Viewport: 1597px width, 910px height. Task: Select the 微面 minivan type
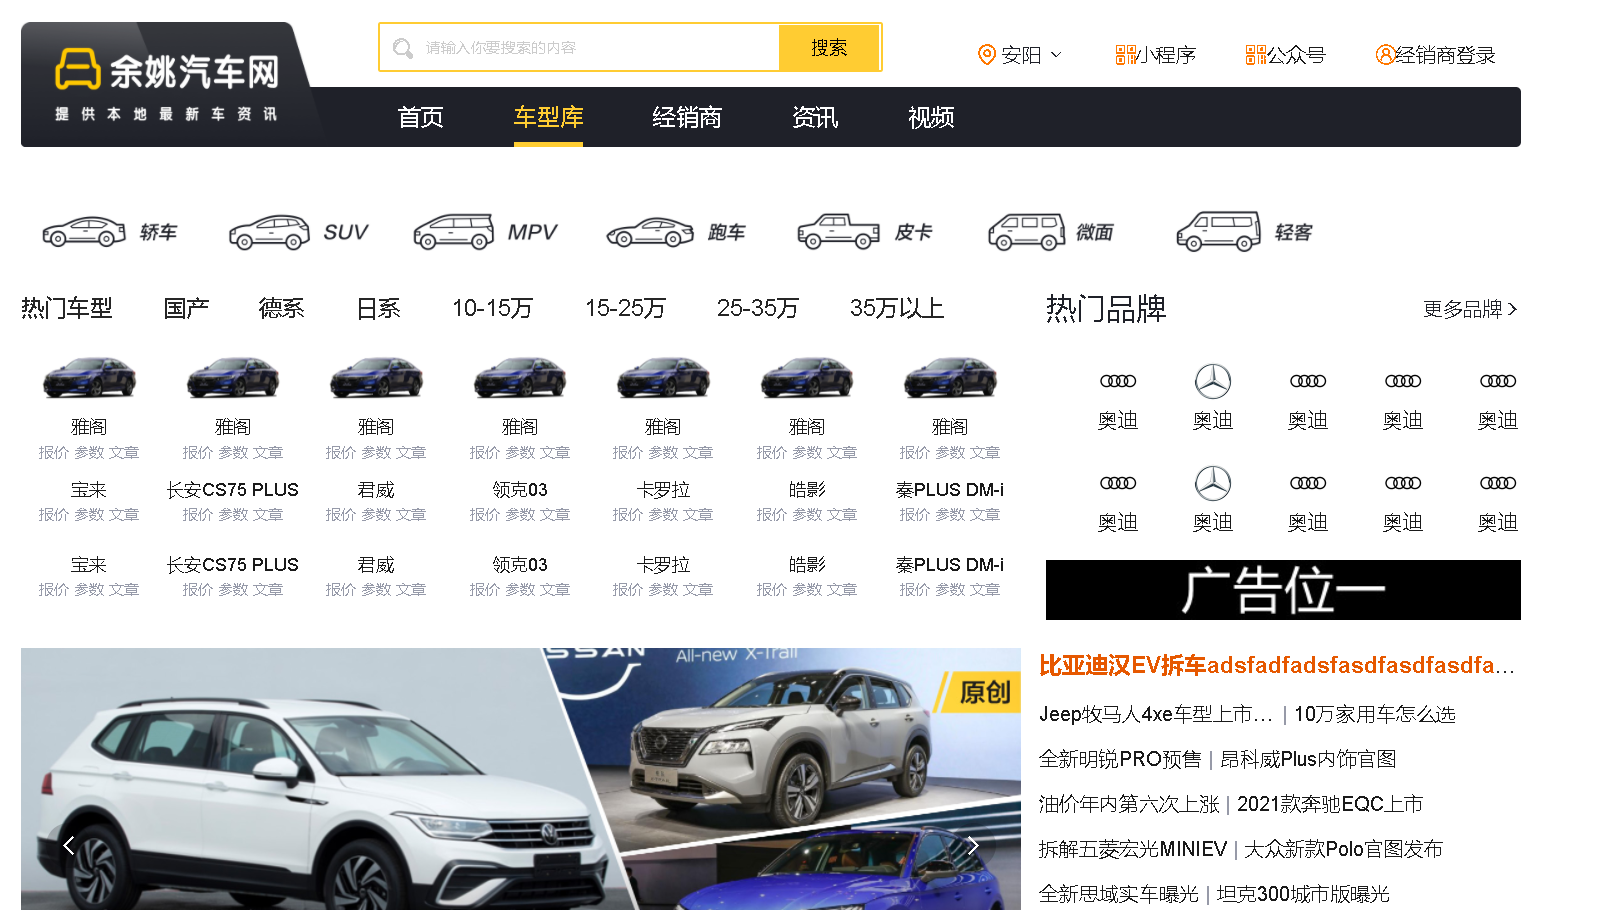[1050, 232]
